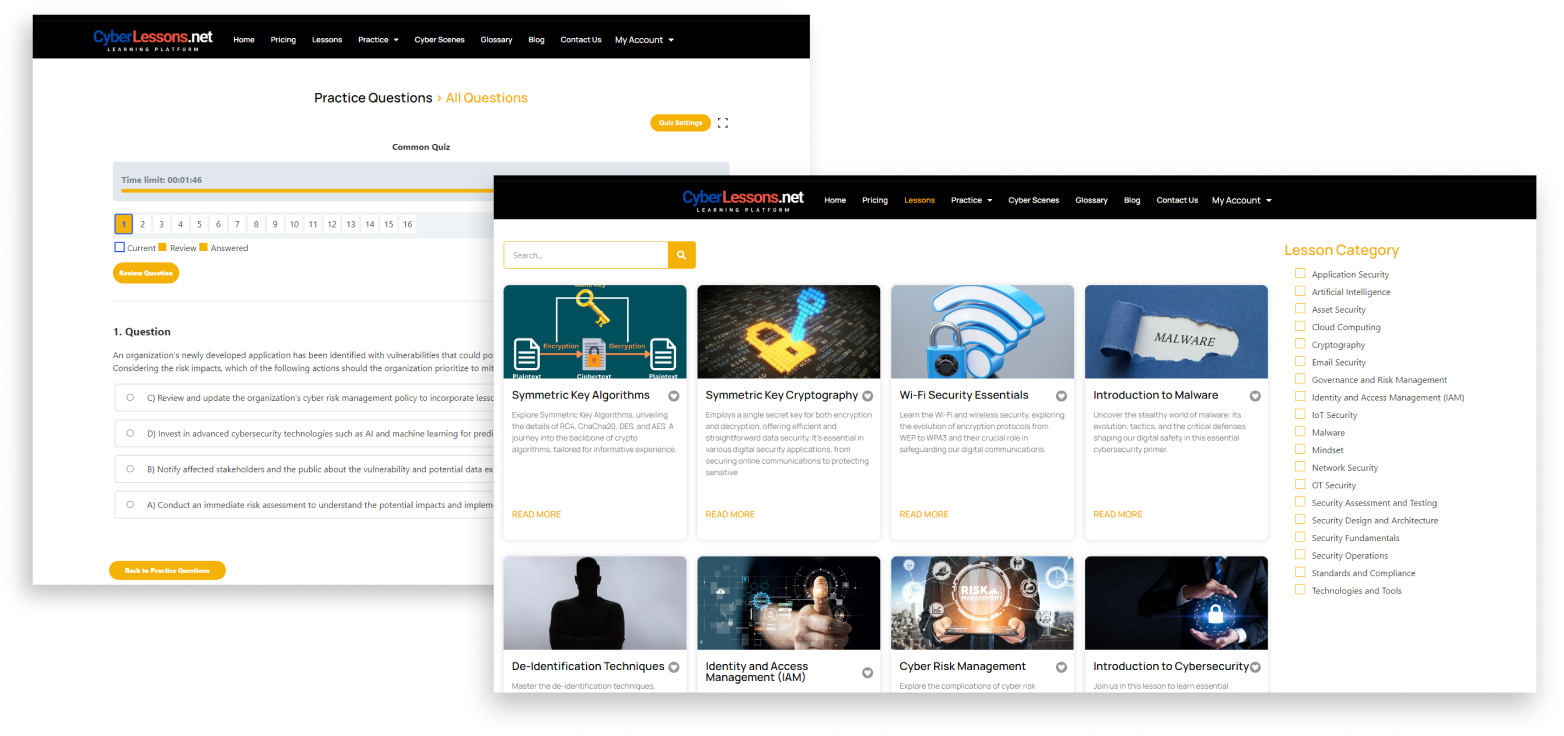Favorite the Identity and Access Management heart icon
The height and width of the screenshot is (736, 1564).
pos(868,672)
